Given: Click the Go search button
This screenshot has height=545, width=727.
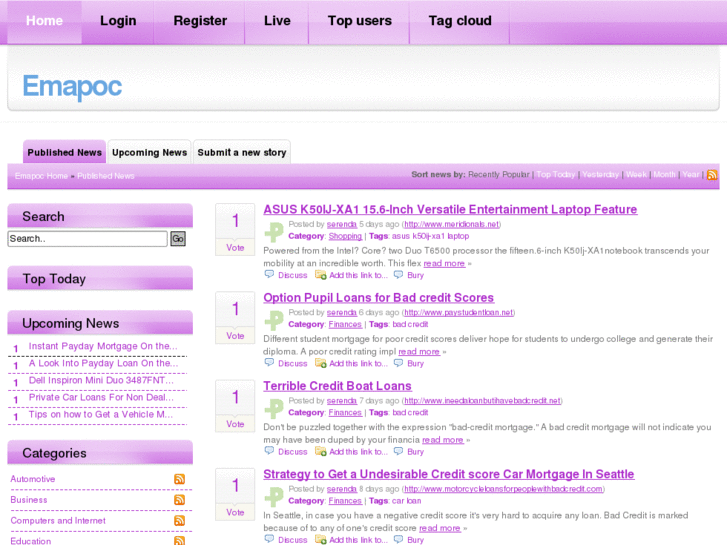Looking at the screenshot, I should coord(178,239).
